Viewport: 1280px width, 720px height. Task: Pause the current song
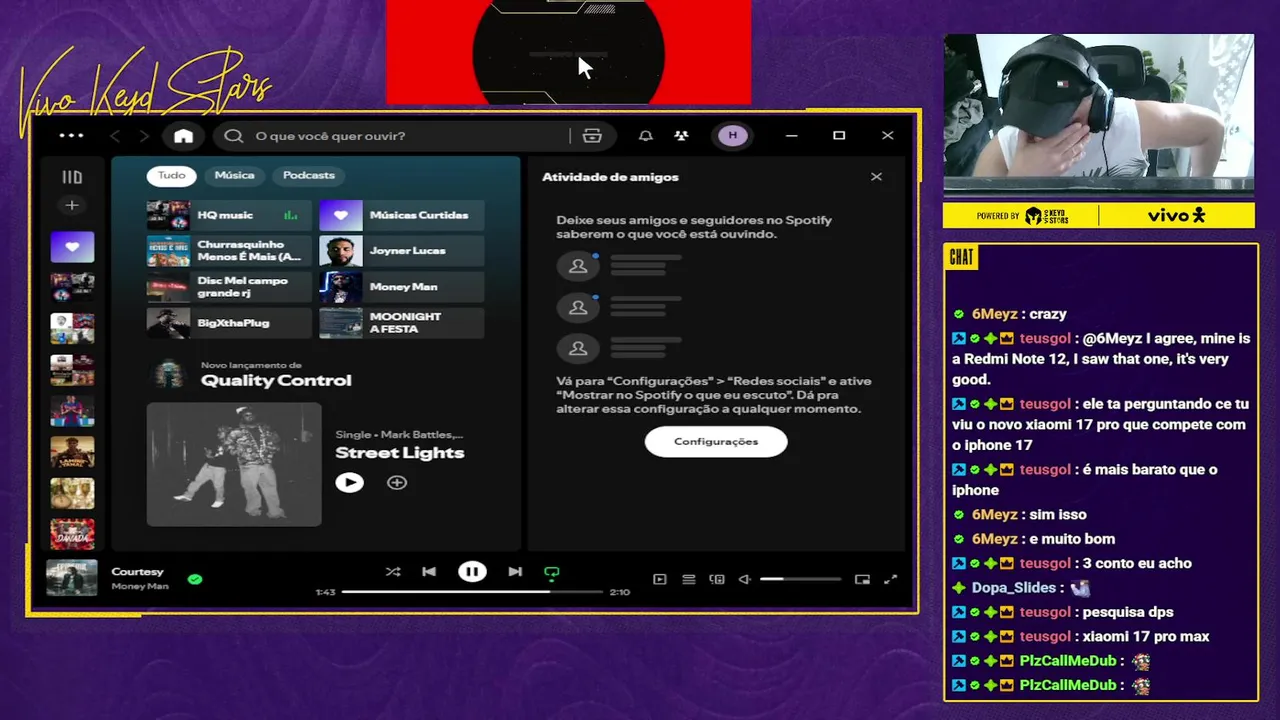click(472, 572)
